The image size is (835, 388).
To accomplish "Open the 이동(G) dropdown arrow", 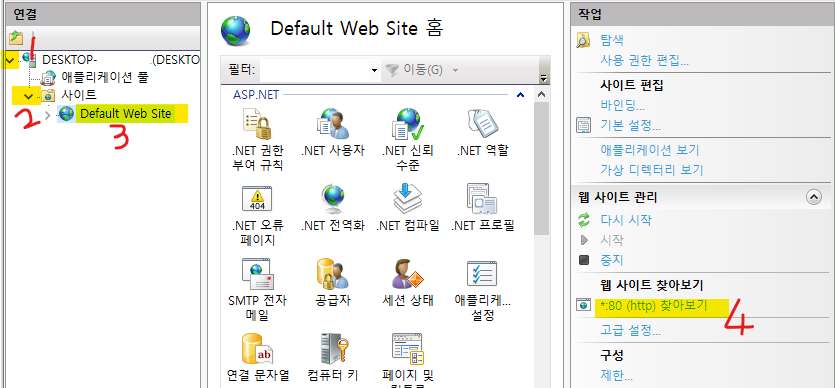I will click(x=455, y=70).
